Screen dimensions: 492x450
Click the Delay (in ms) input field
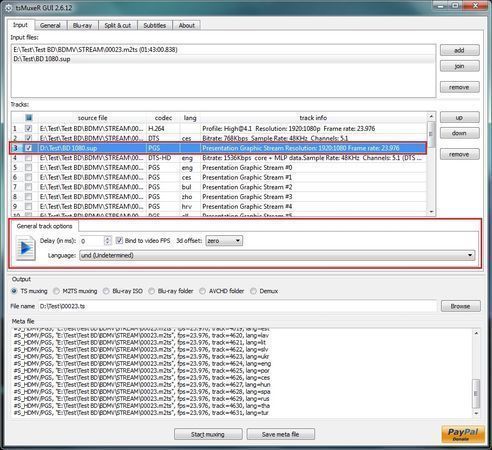coord(92,241)
